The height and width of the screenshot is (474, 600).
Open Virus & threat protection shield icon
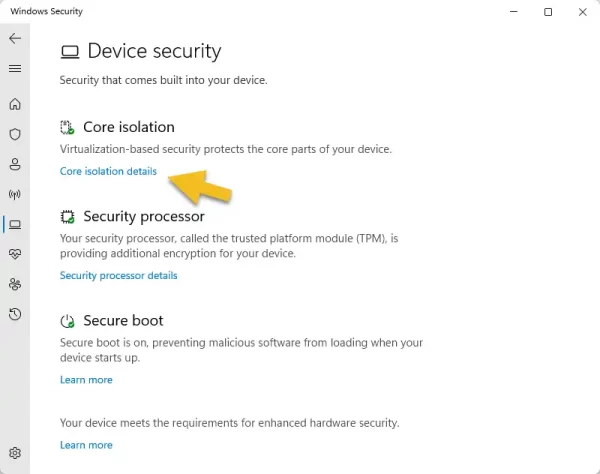15,134
